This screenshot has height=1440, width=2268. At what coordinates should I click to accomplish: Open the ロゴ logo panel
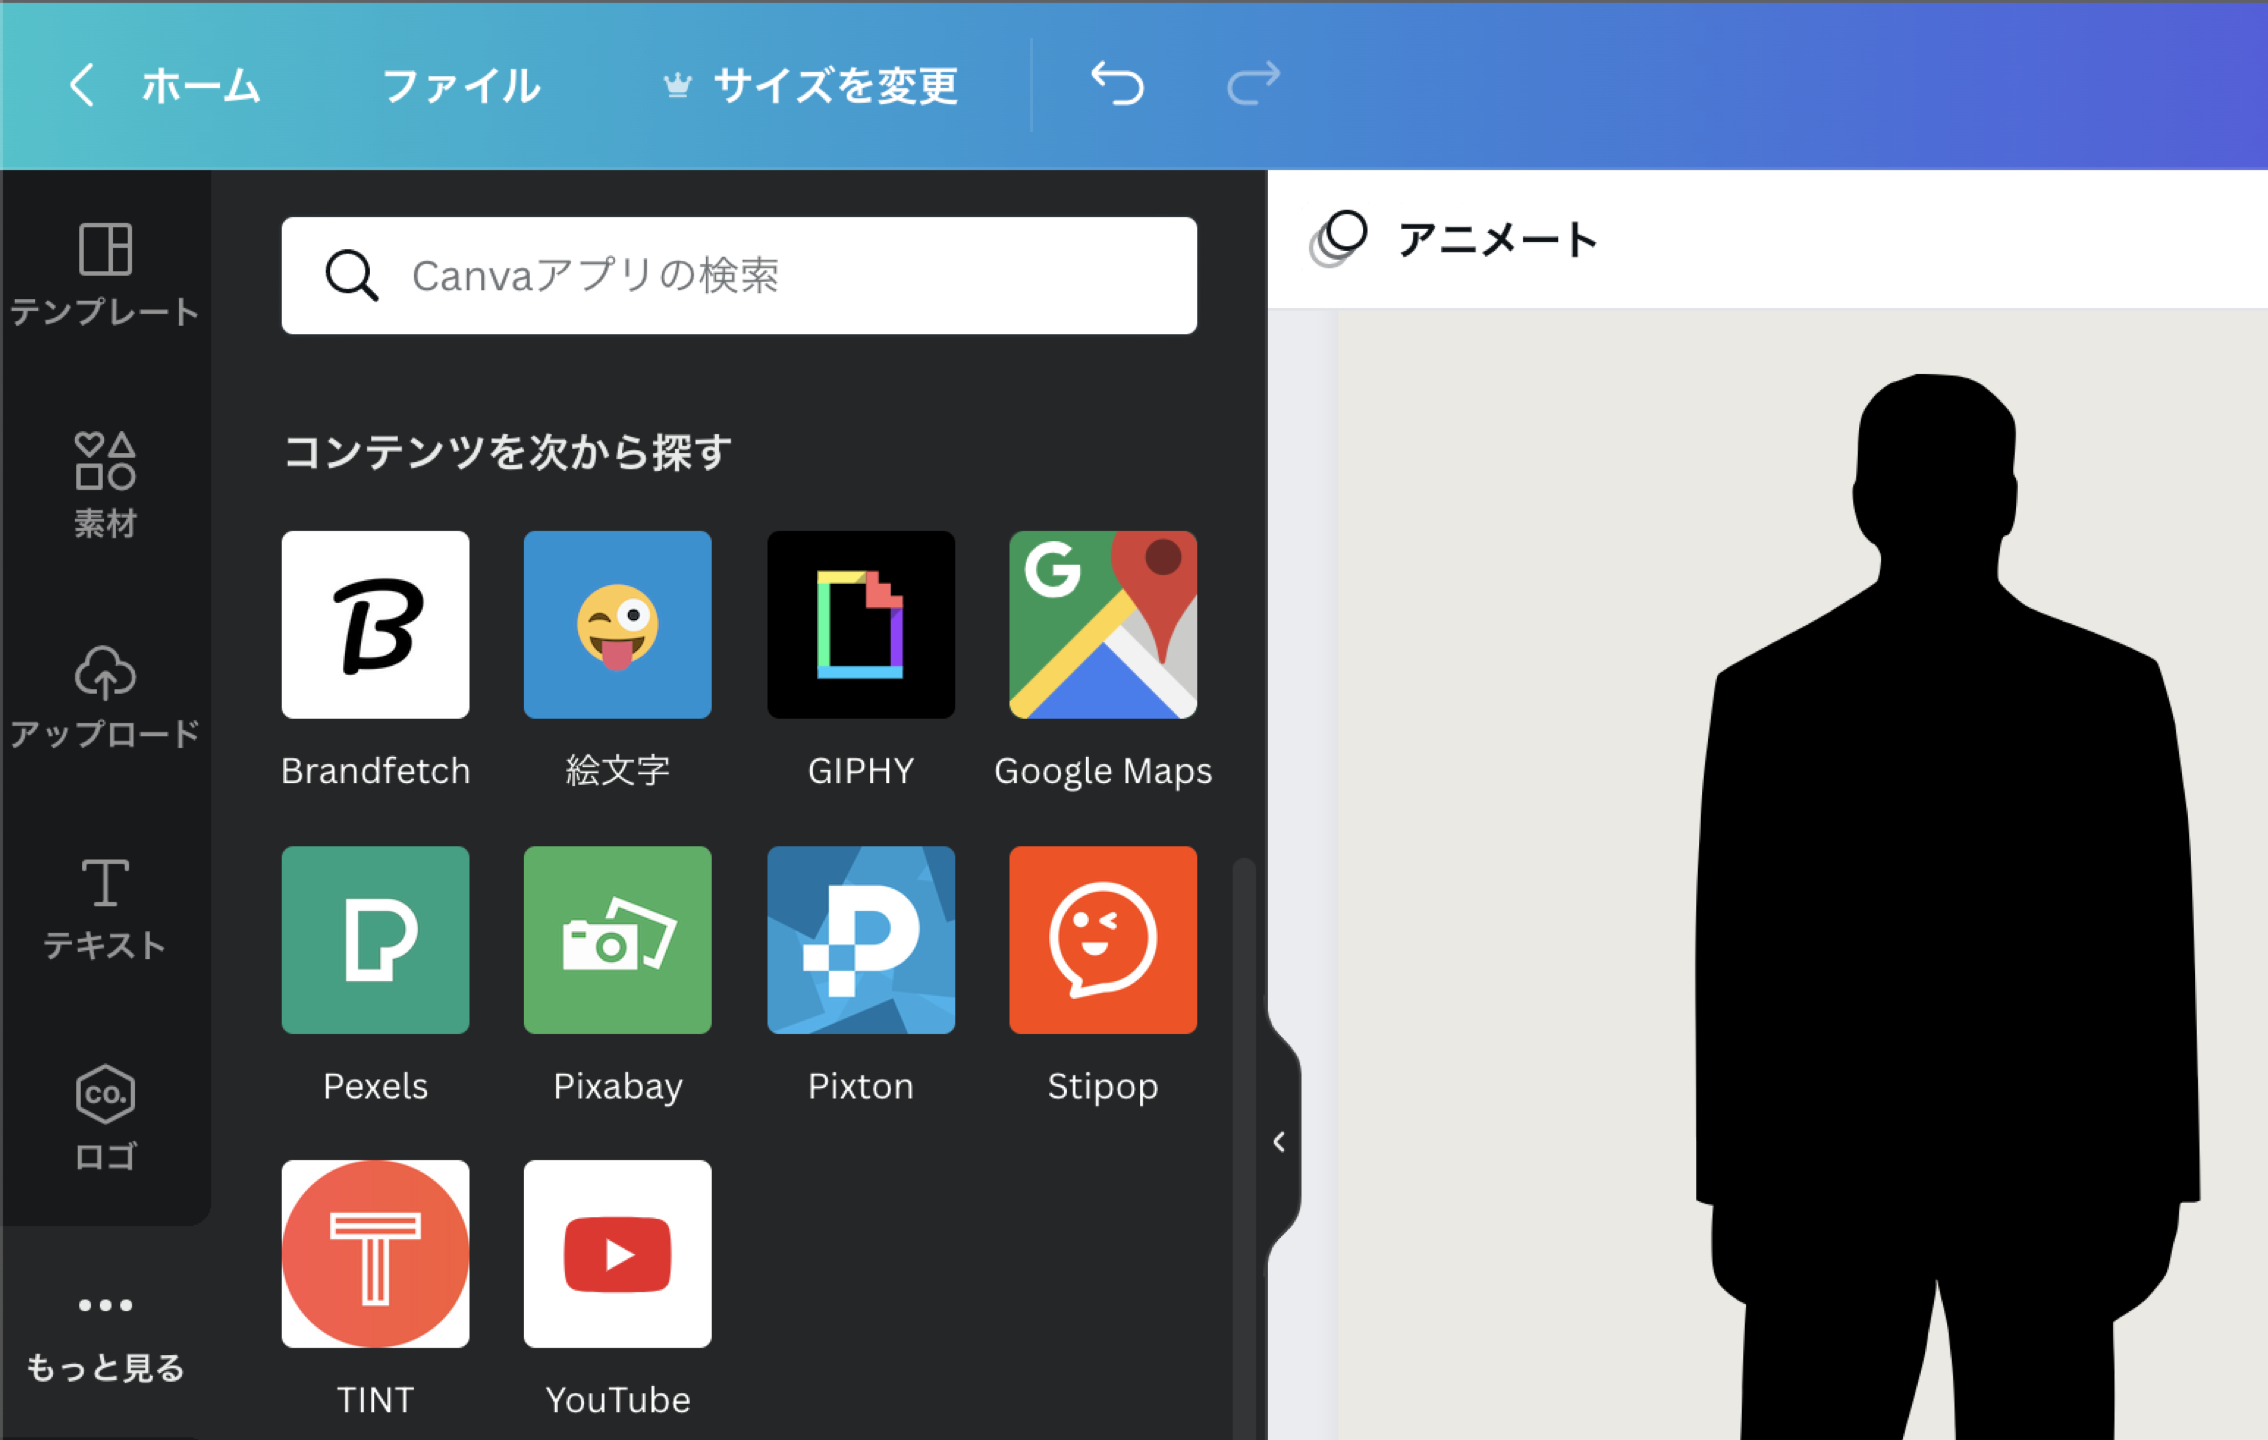tap(105, 1118)
